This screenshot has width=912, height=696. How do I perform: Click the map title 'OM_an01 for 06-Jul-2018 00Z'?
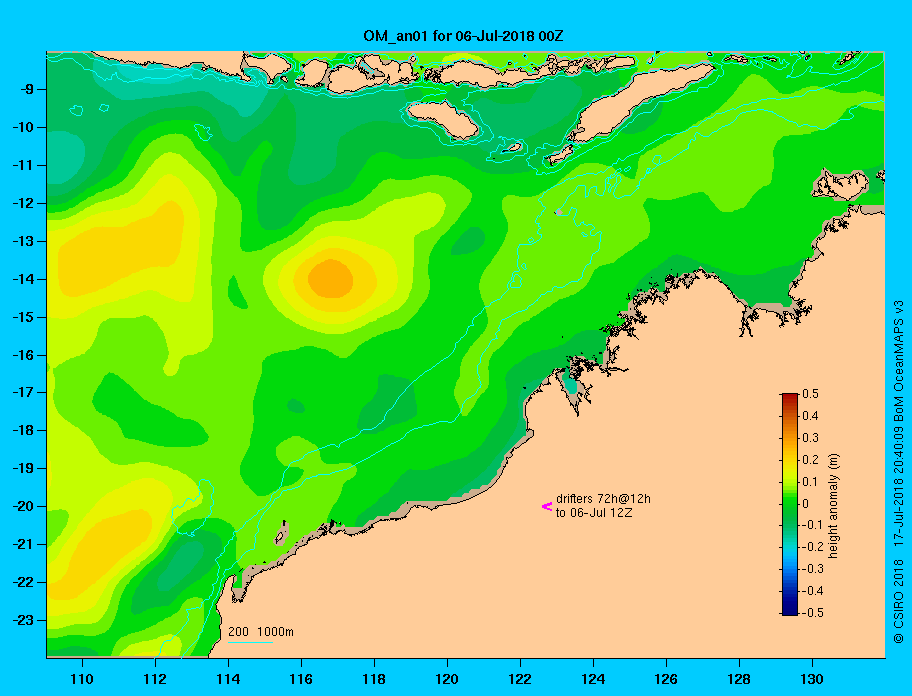coord(463,36)
